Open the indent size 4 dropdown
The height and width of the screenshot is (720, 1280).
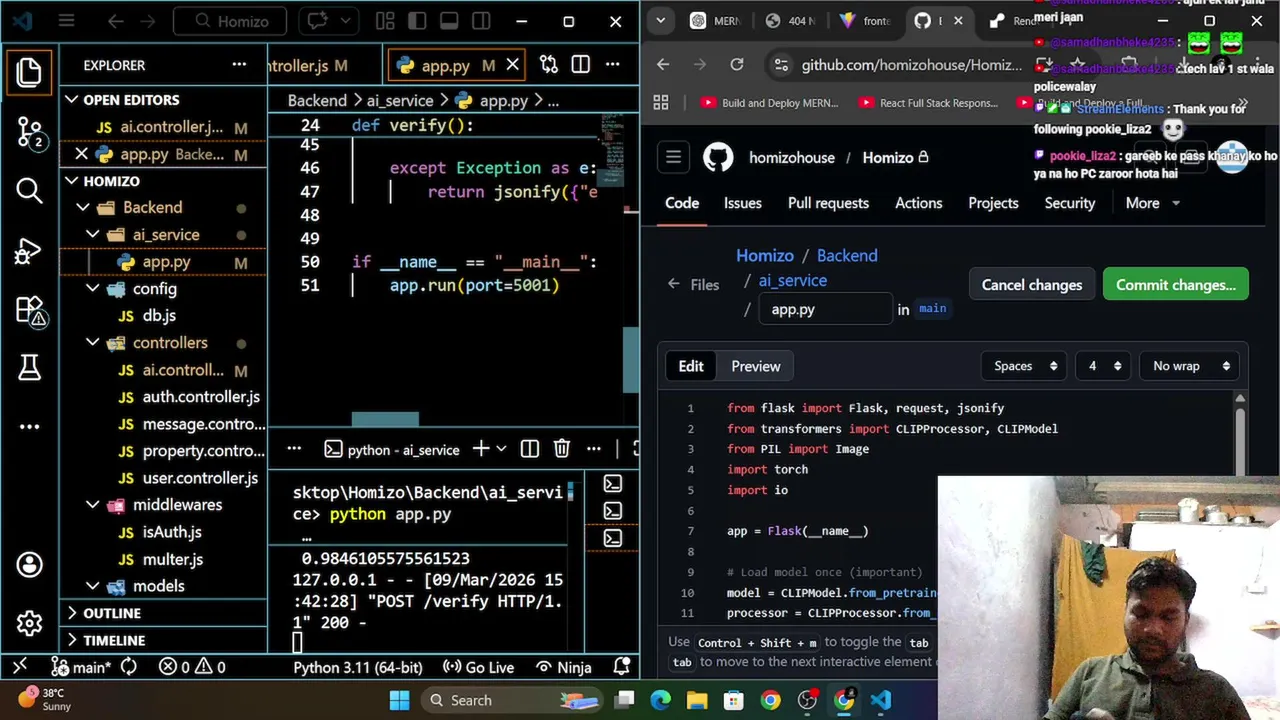[1104, 366]
